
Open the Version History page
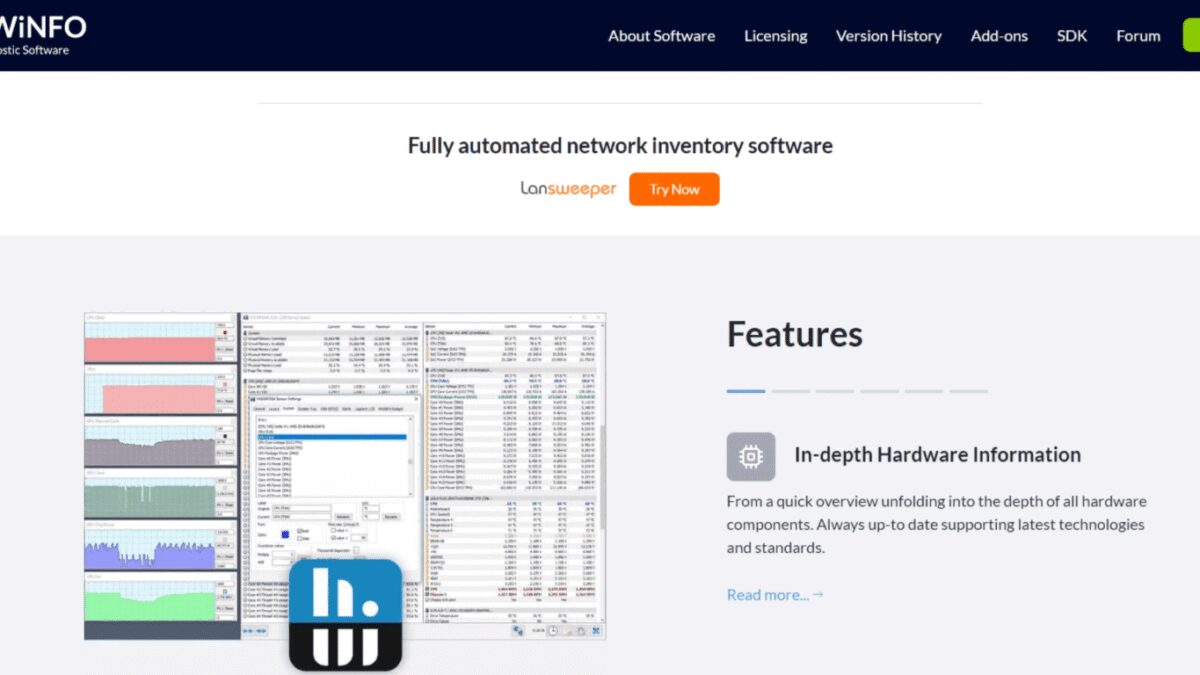pos(888,36)
